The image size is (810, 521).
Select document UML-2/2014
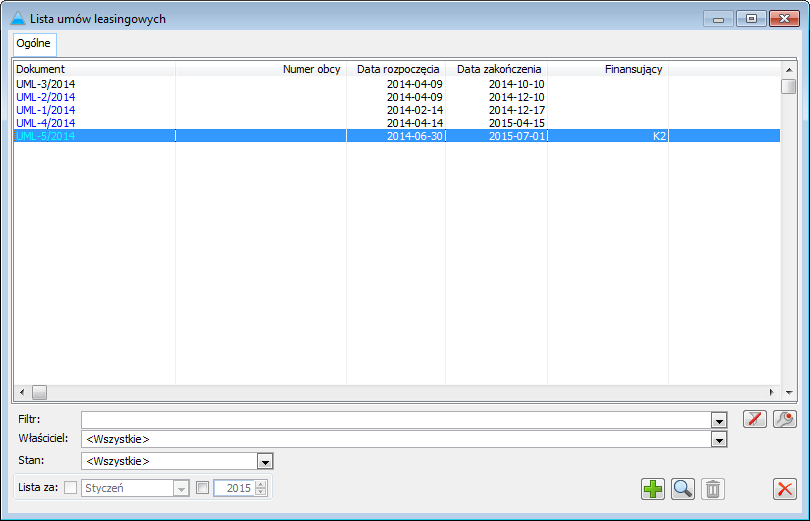(x=45, y=97)
